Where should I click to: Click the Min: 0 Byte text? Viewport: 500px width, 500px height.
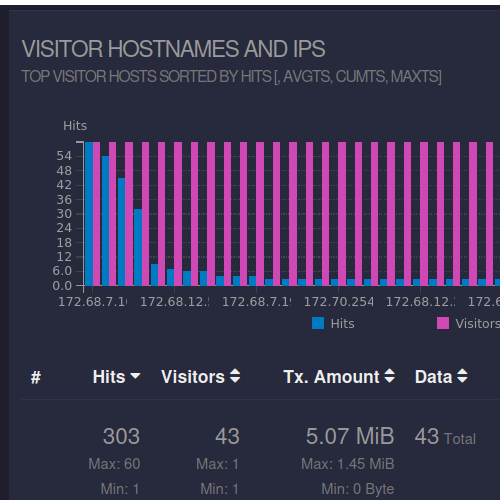[x=358, y=489]
